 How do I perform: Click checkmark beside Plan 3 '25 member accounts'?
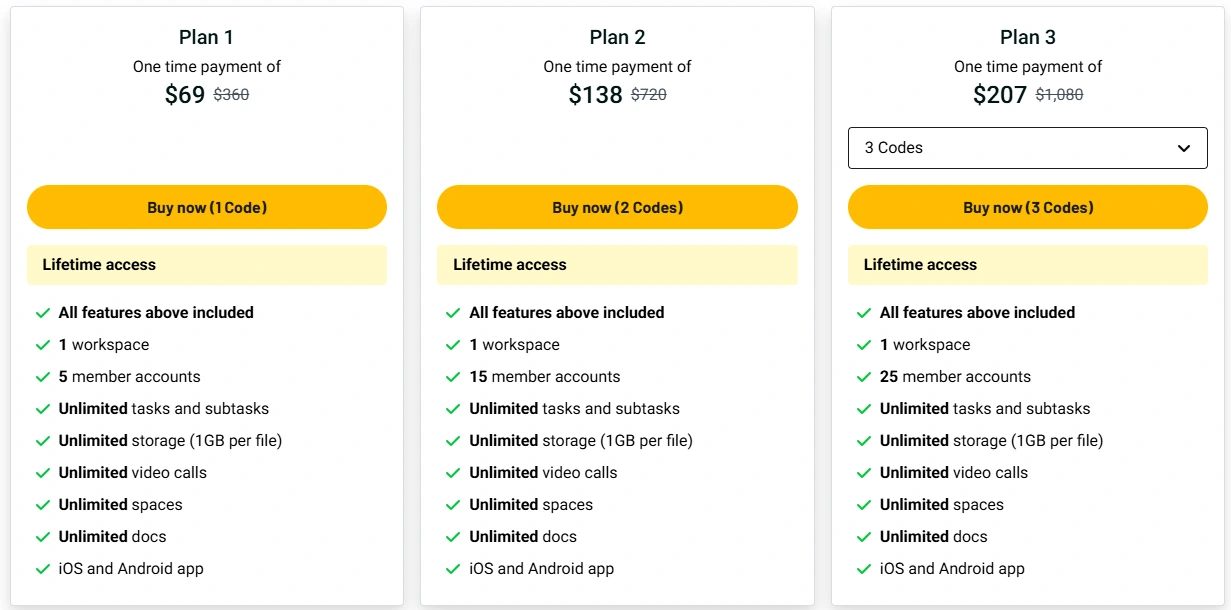(864, 377)
